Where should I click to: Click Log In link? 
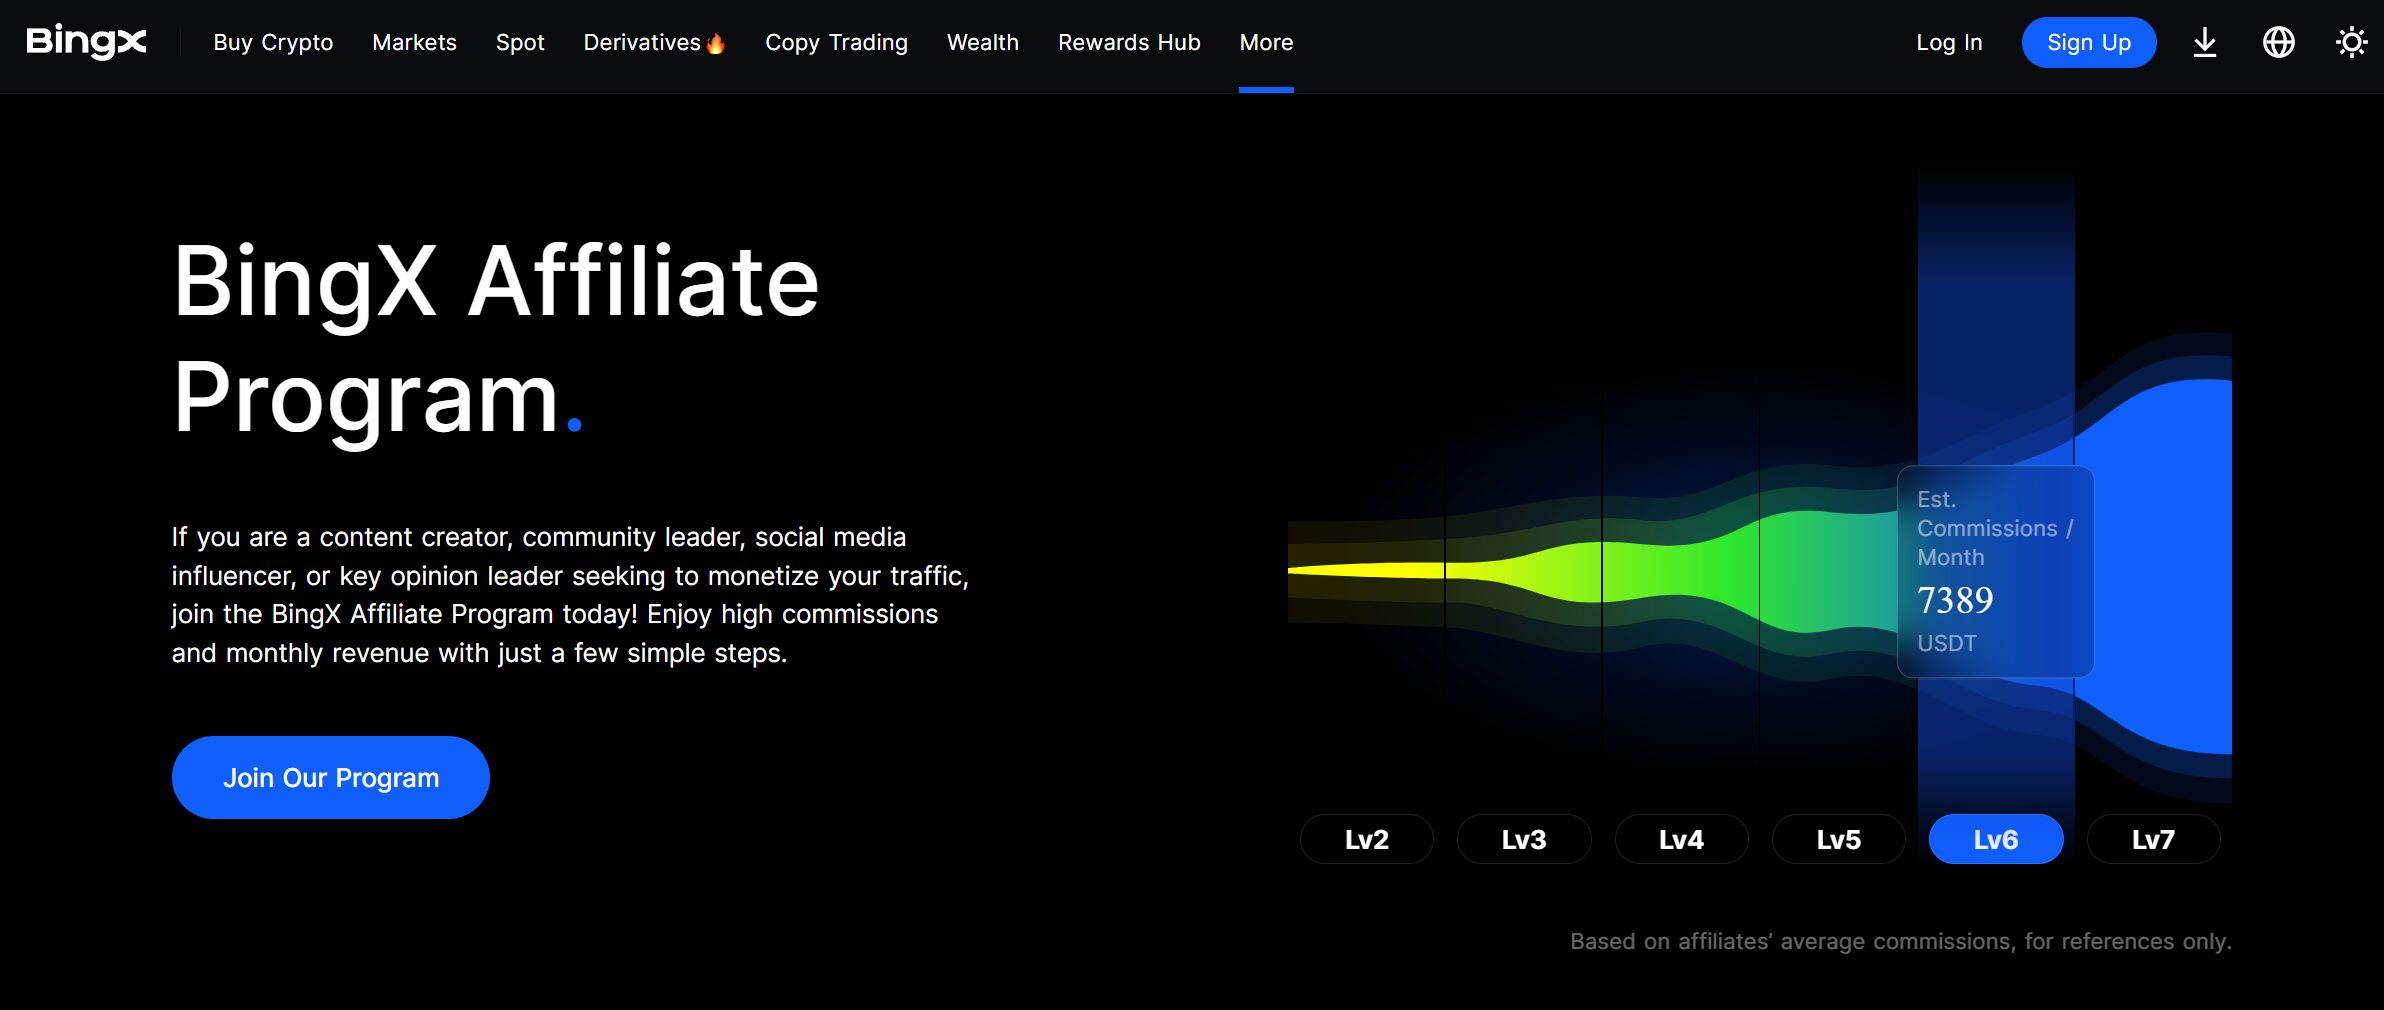(1949, 43)
